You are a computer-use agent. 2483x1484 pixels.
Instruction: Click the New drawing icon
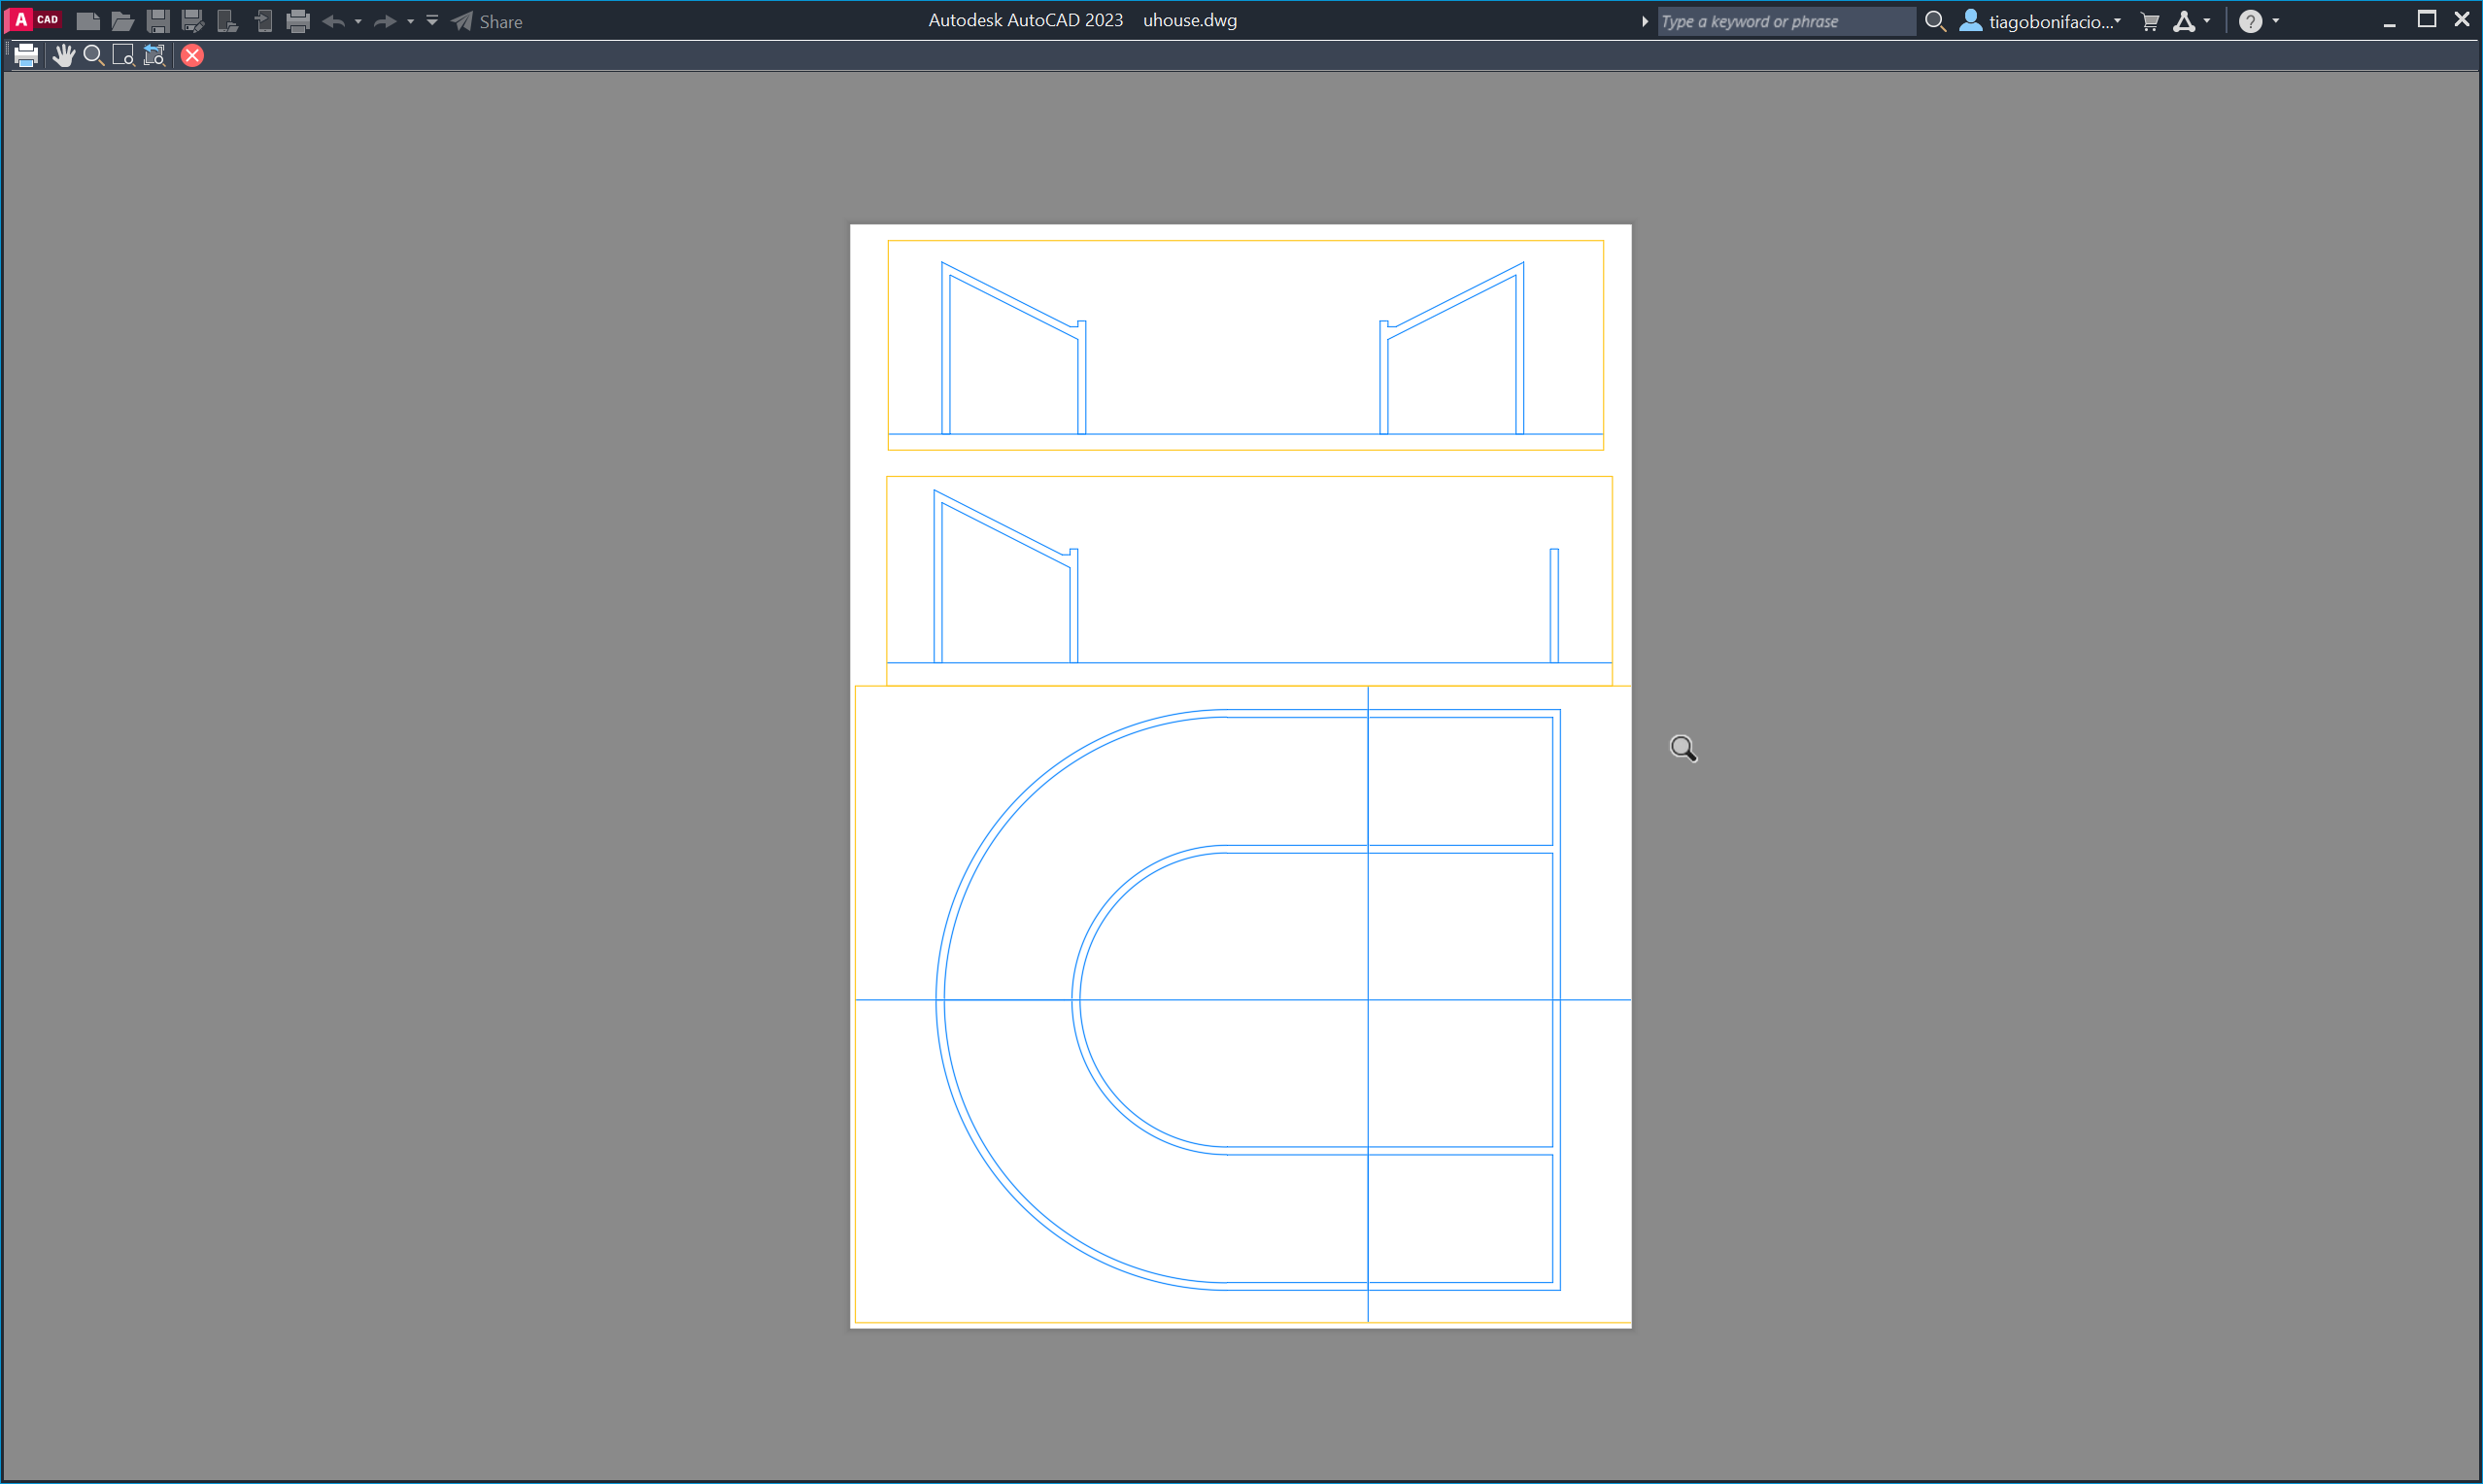88,21
